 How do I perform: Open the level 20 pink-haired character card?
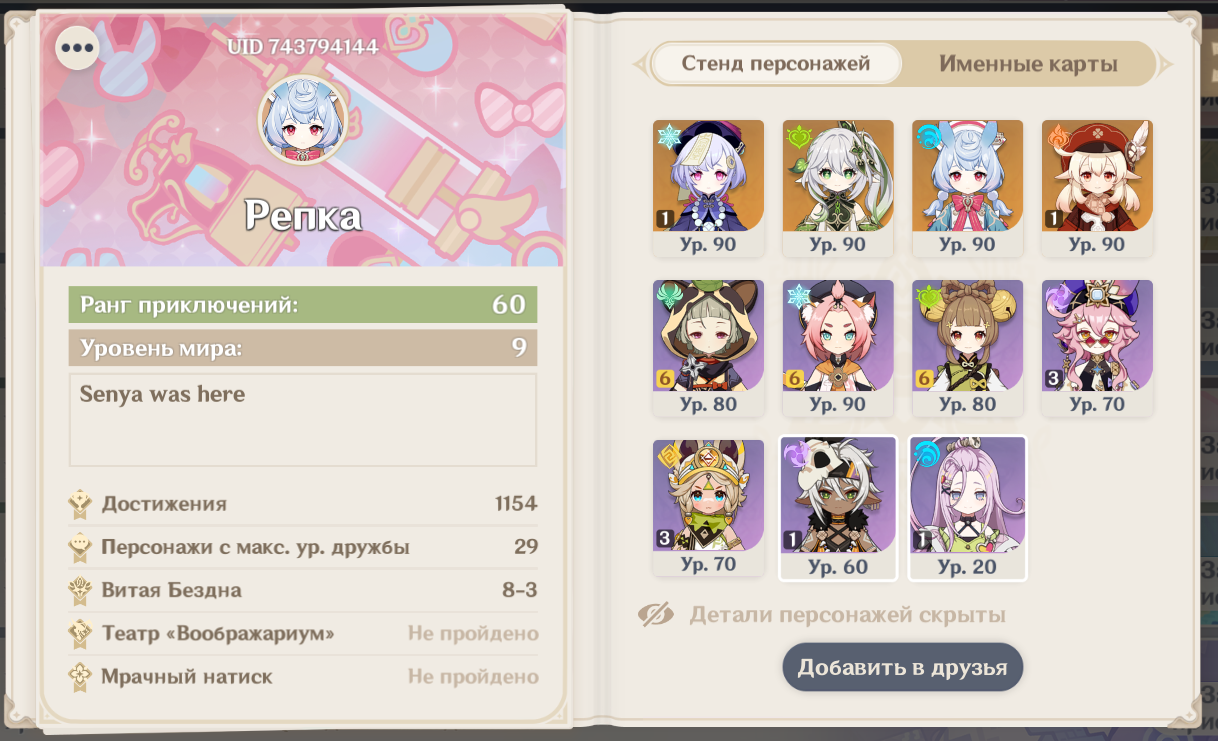(x=967, y=508)
